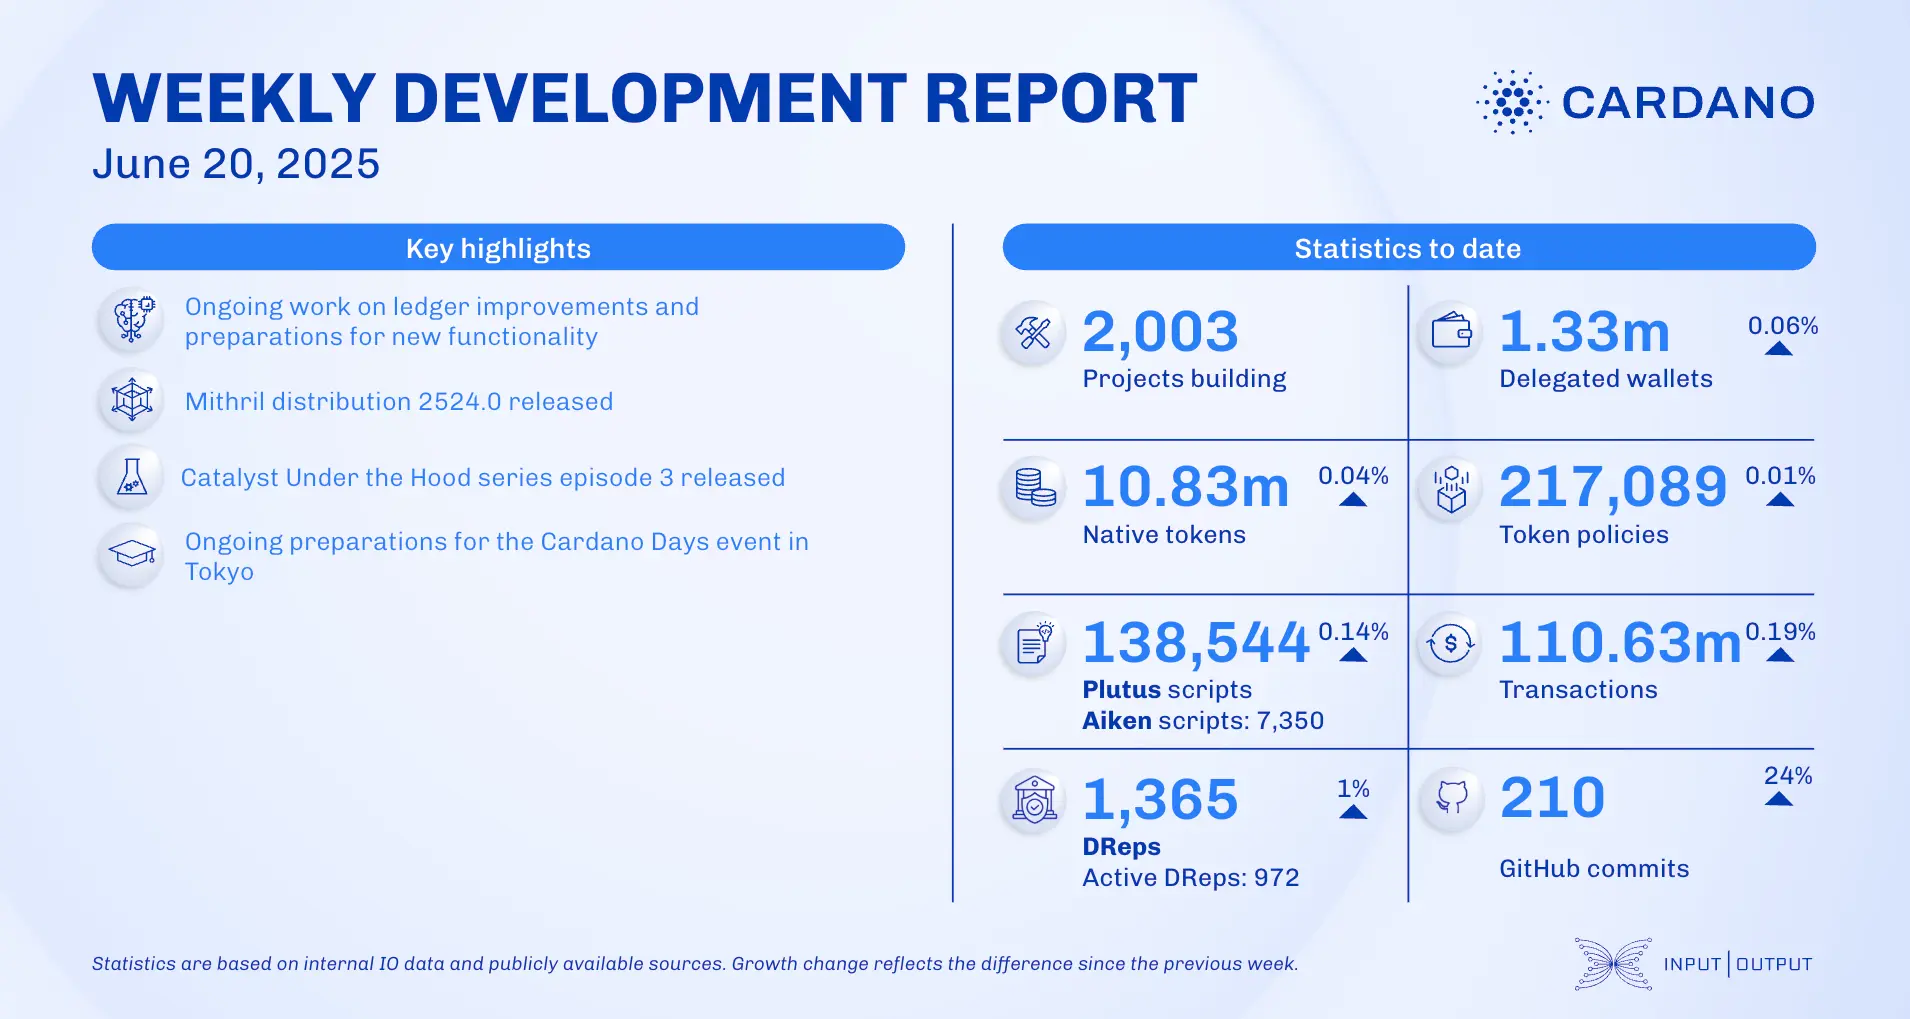The height and width of the screenshot is (1019, 1910).
Task: Select the Mithril cube icon
Action: 130,400
